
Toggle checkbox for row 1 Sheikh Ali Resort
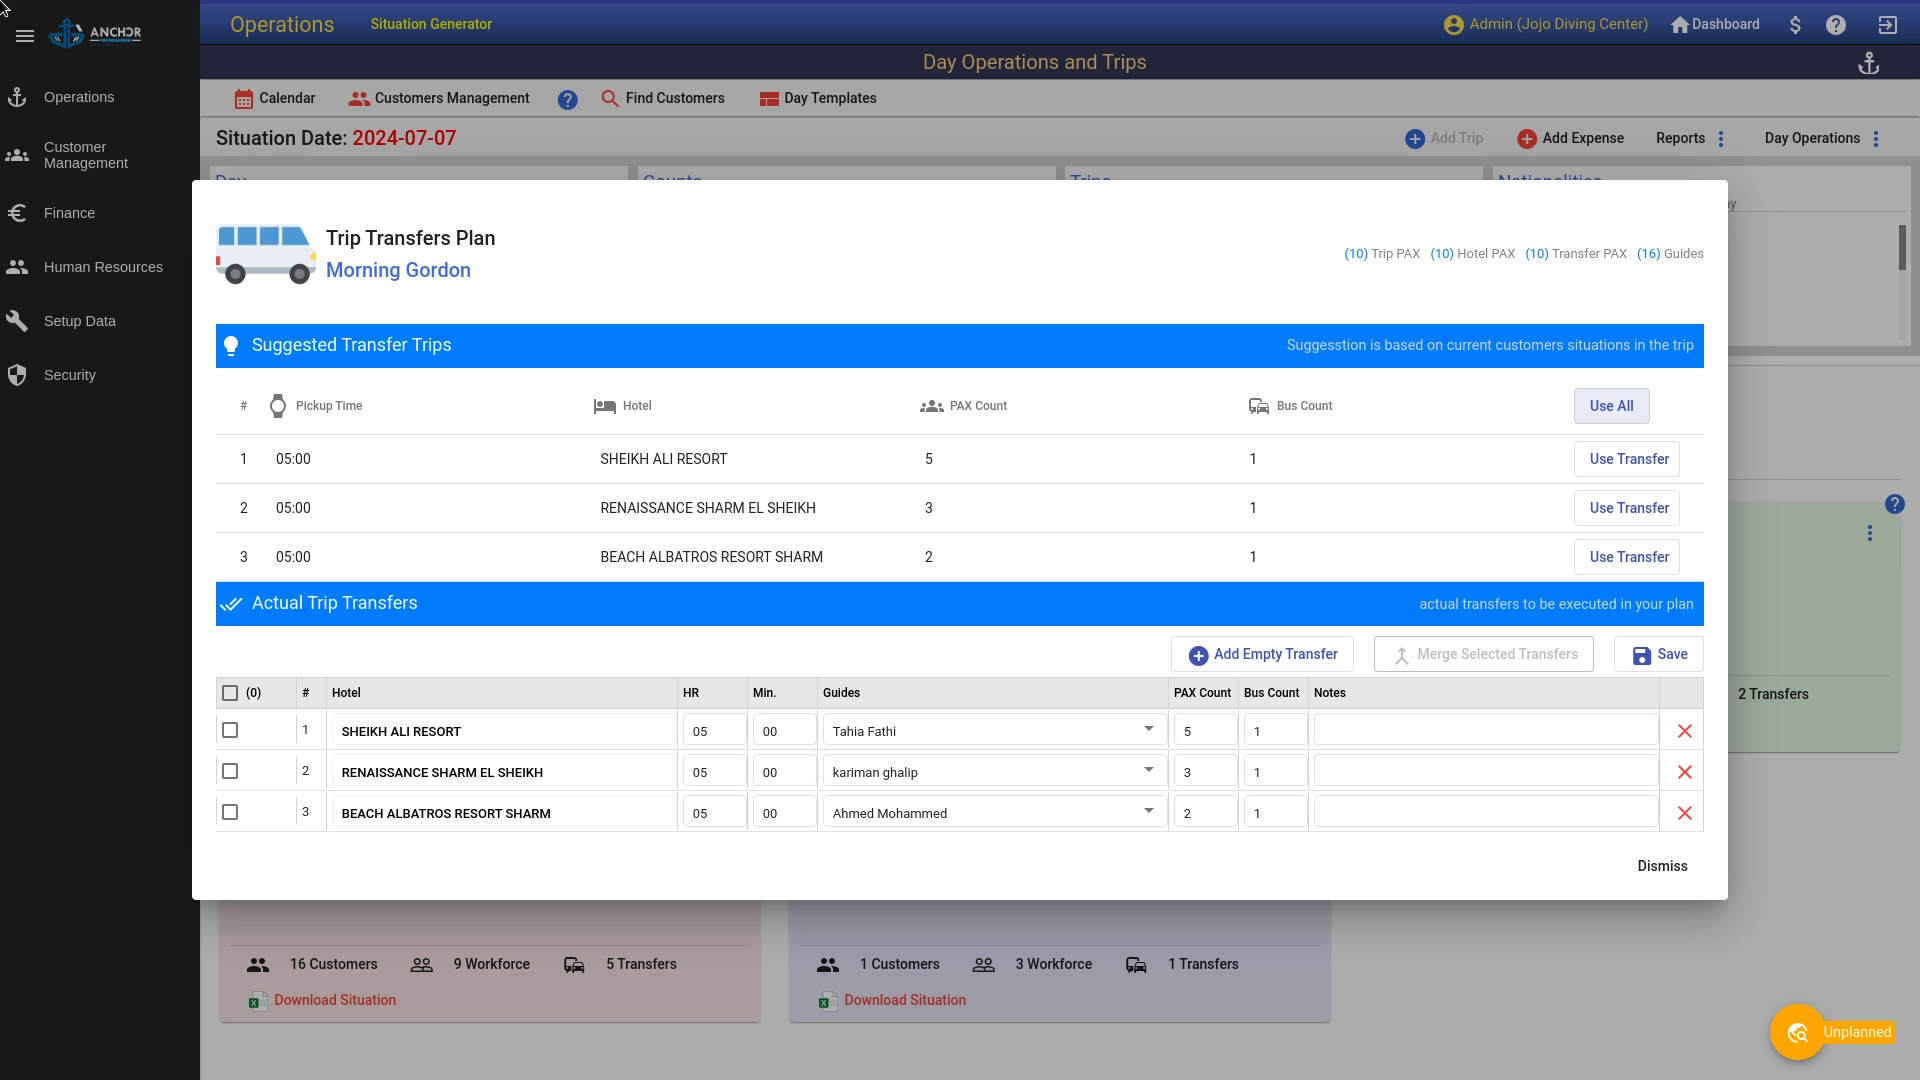(231, 731)
